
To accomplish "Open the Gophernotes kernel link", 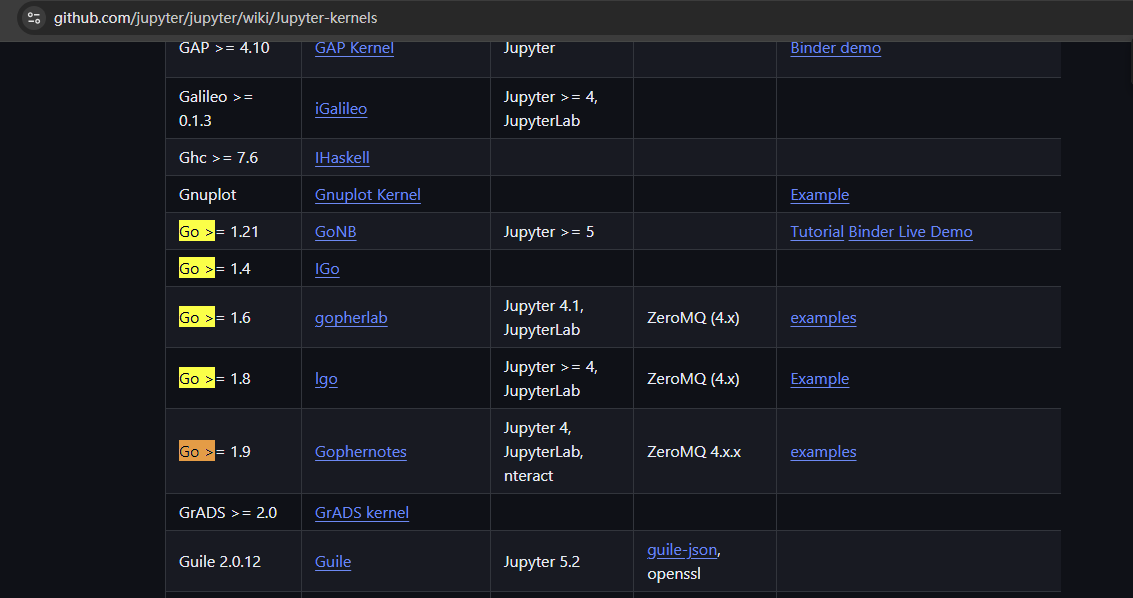I will (x=360, y=452).
